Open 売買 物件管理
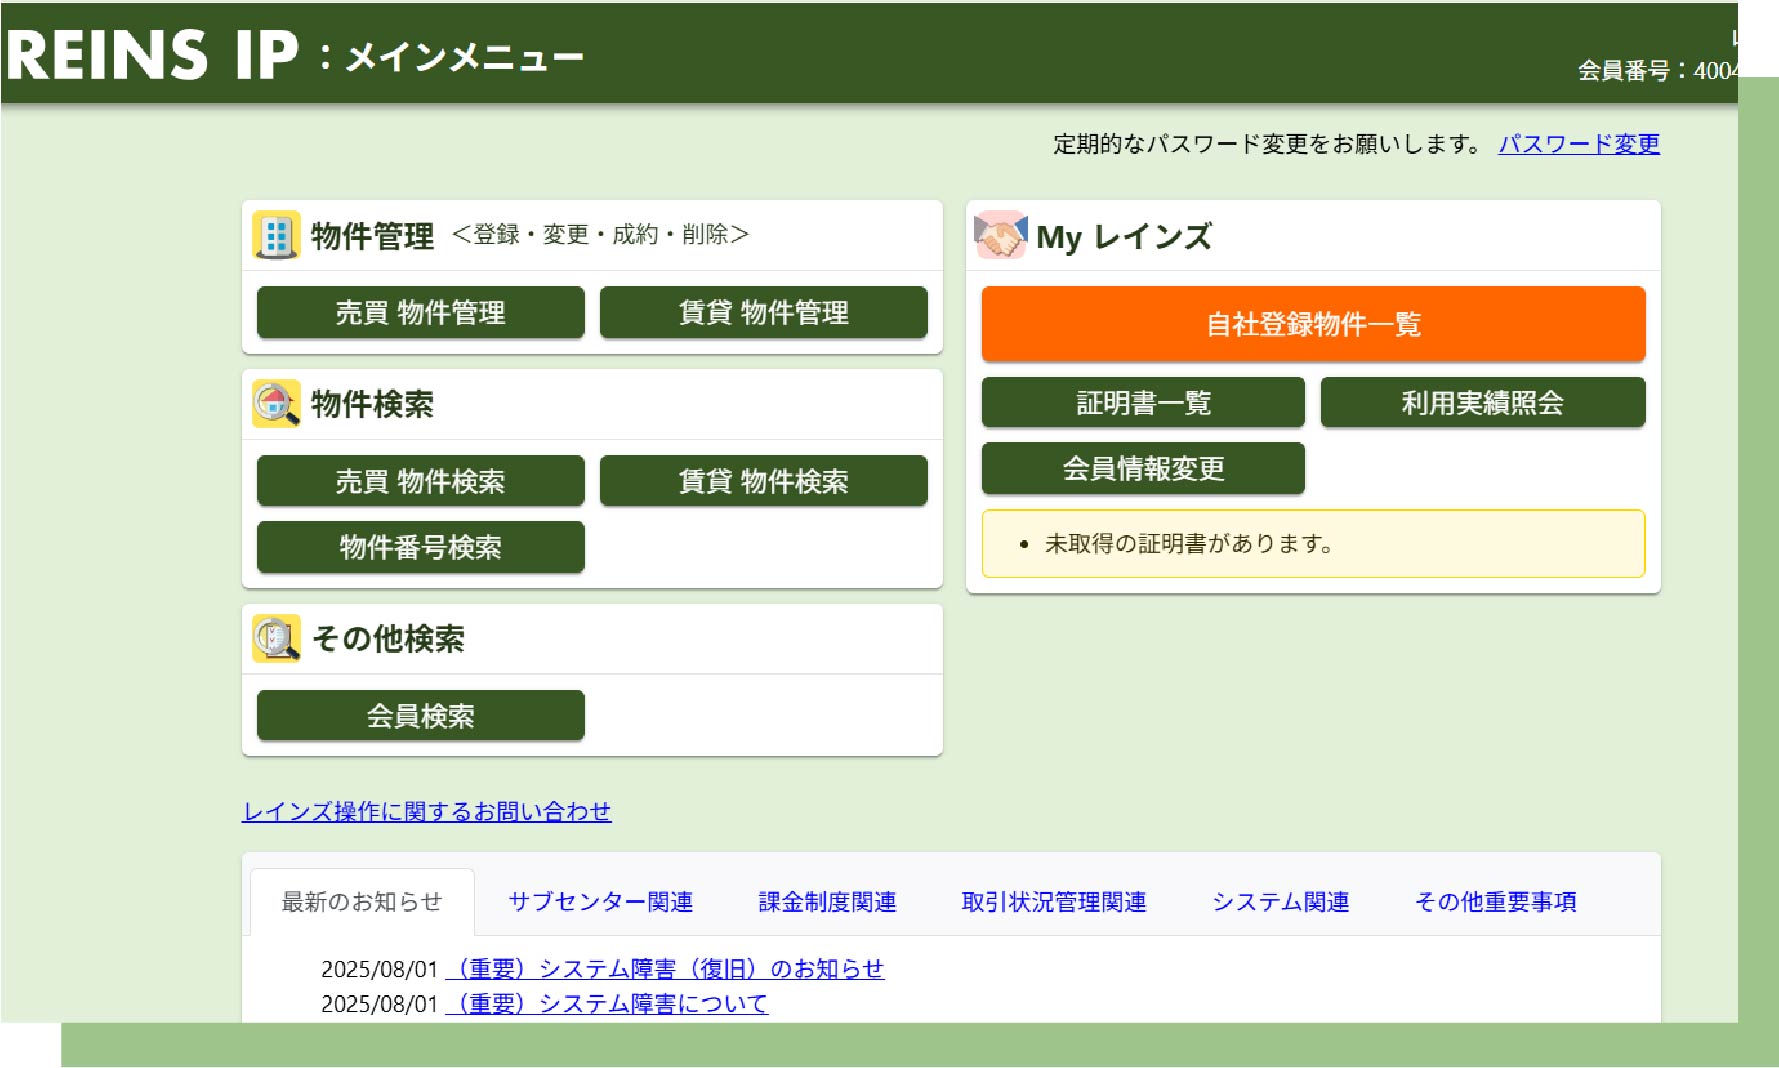This screenshot has width=1779, height=1068. pyautogui.click(x=420, y=313)
